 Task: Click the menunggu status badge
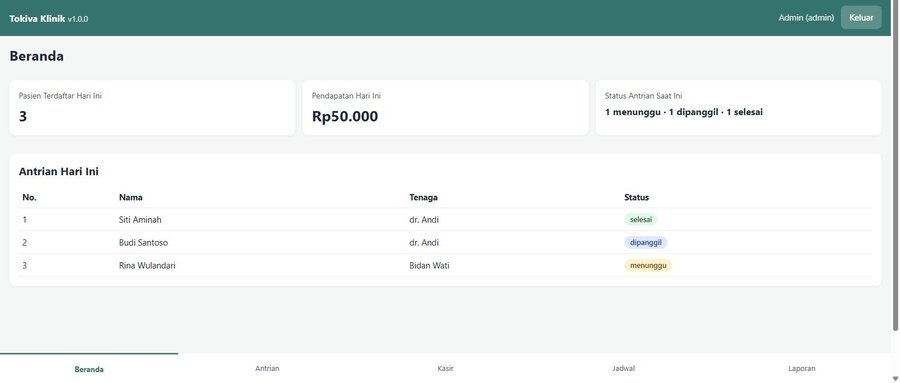pos(648,265)
